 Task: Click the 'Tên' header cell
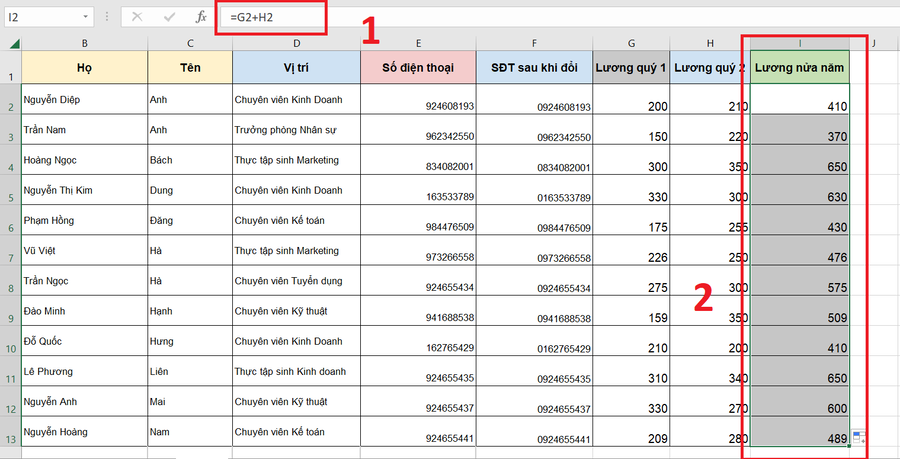[x=190, y=68]
